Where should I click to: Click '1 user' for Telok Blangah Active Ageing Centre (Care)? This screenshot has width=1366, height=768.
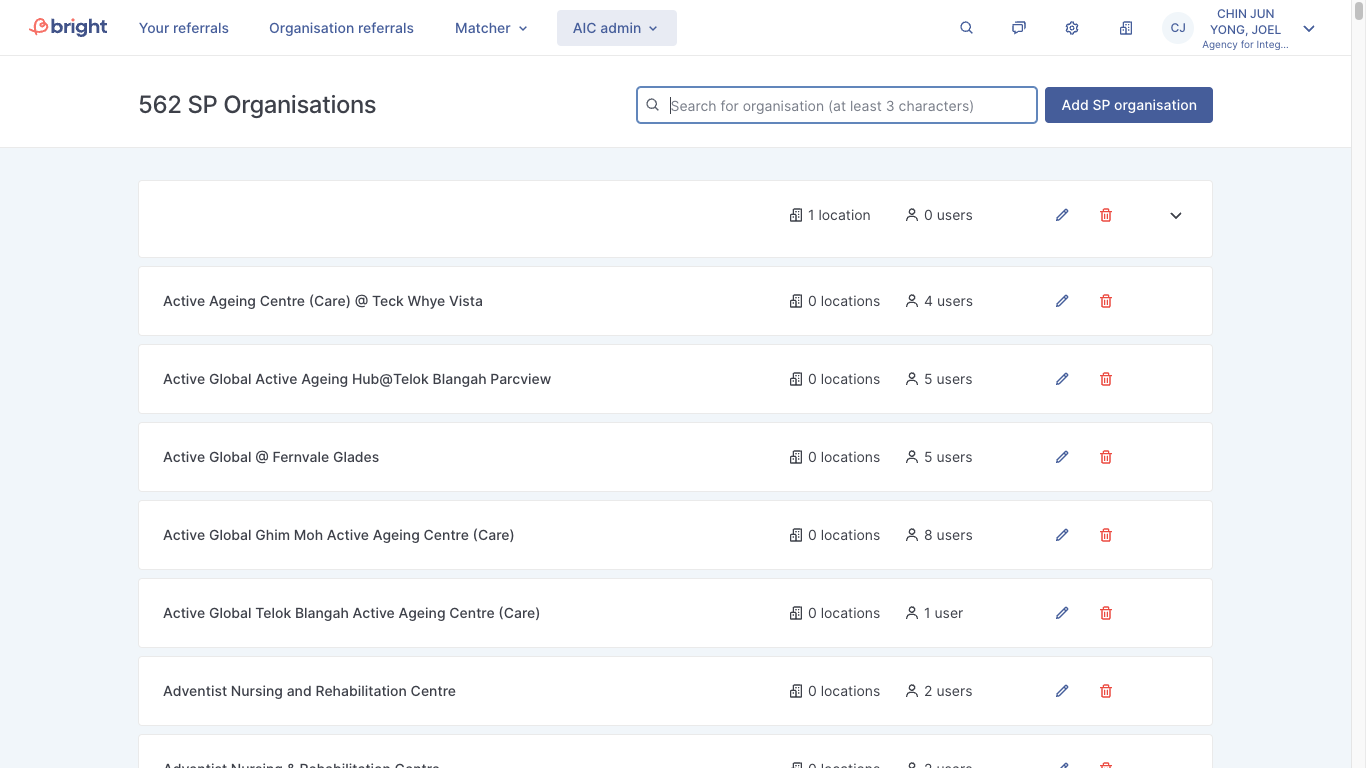click(x=934, y=613)
